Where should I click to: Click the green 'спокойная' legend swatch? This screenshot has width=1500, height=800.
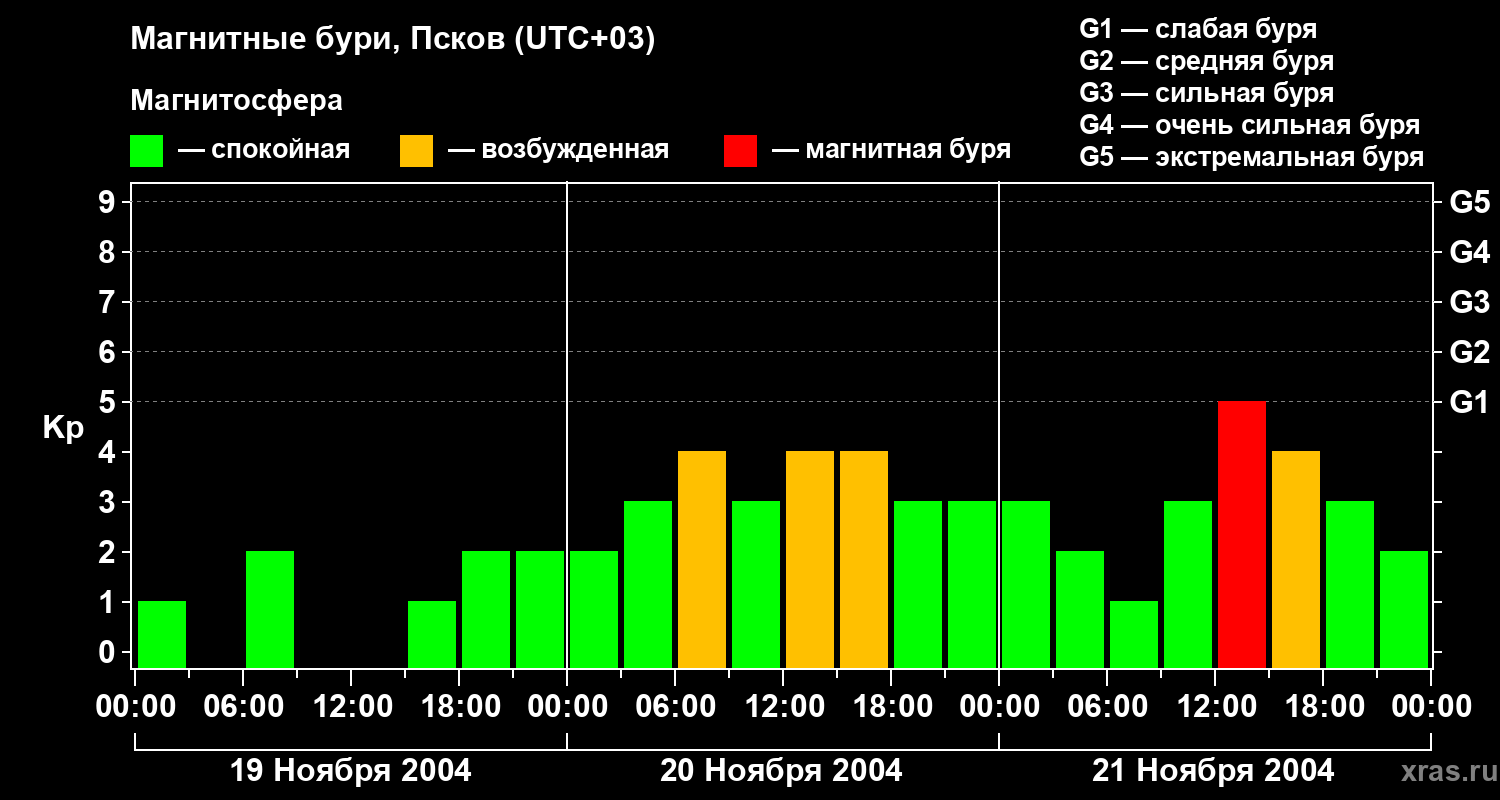click(x=146, y=151)
